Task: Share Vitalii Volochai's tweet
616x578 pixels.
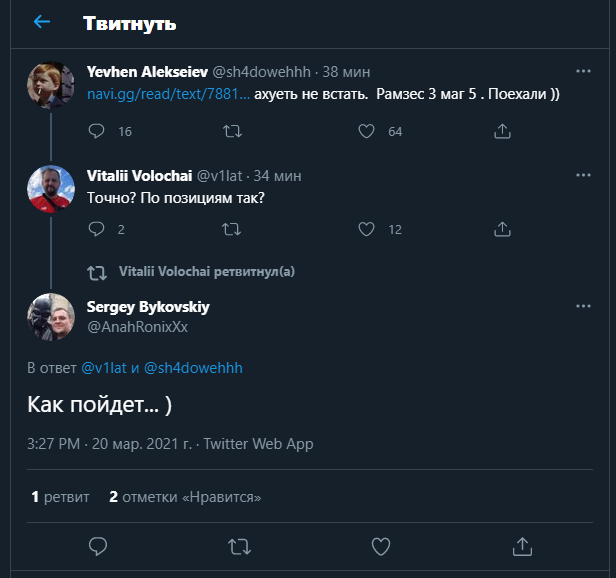Action: click(503, 229)
